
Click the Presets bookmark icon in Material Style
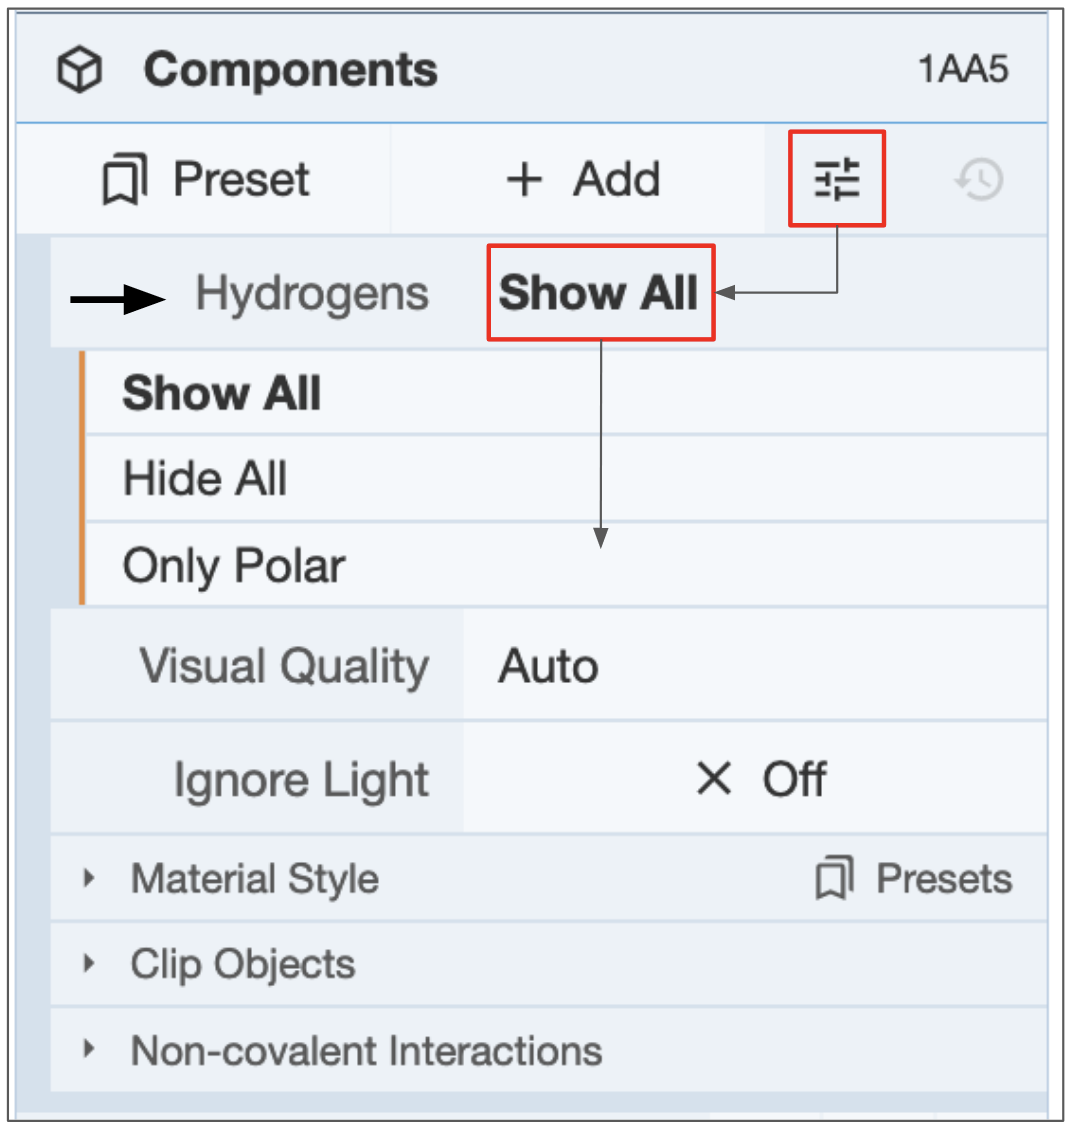click(834, 879)
